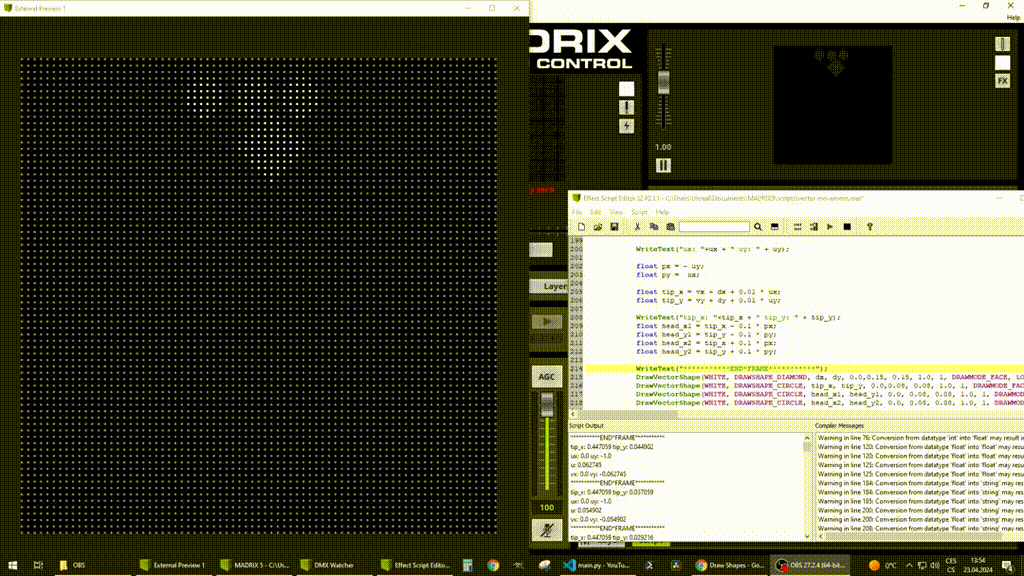Open help via the question mark icon

(x=870, y=227)
